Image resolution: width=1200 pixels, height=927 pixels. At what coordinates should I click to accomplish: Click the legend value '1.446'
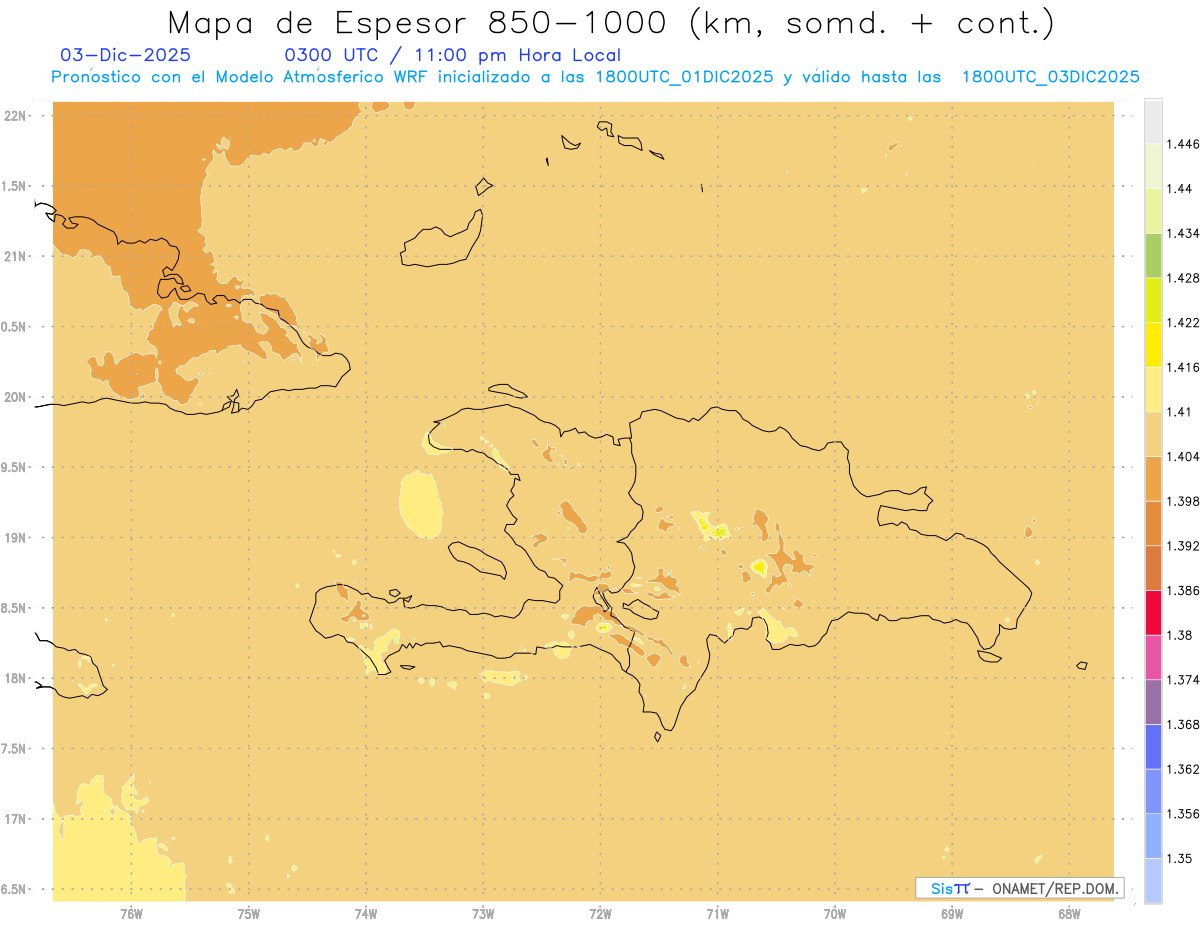click(1184, 144)
